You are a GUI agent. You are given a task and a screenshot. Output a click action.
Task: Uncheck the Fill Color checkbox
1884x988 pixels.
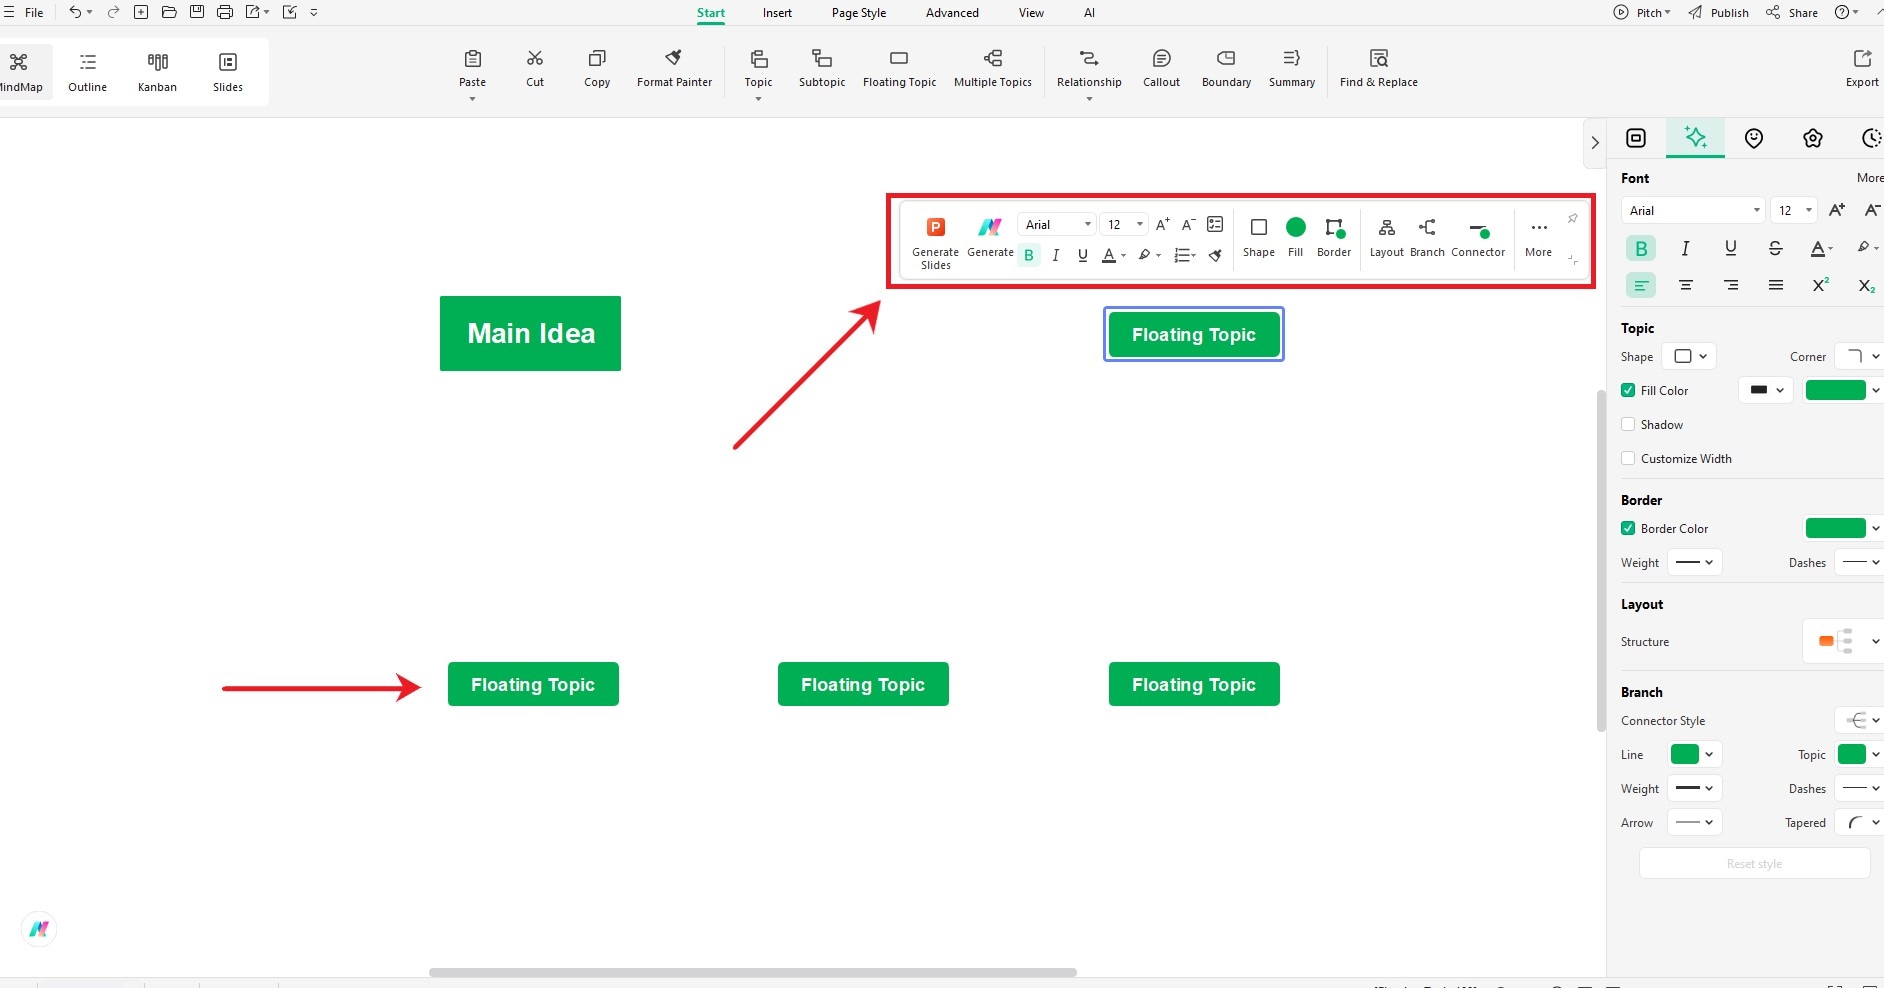[1628, 390]
